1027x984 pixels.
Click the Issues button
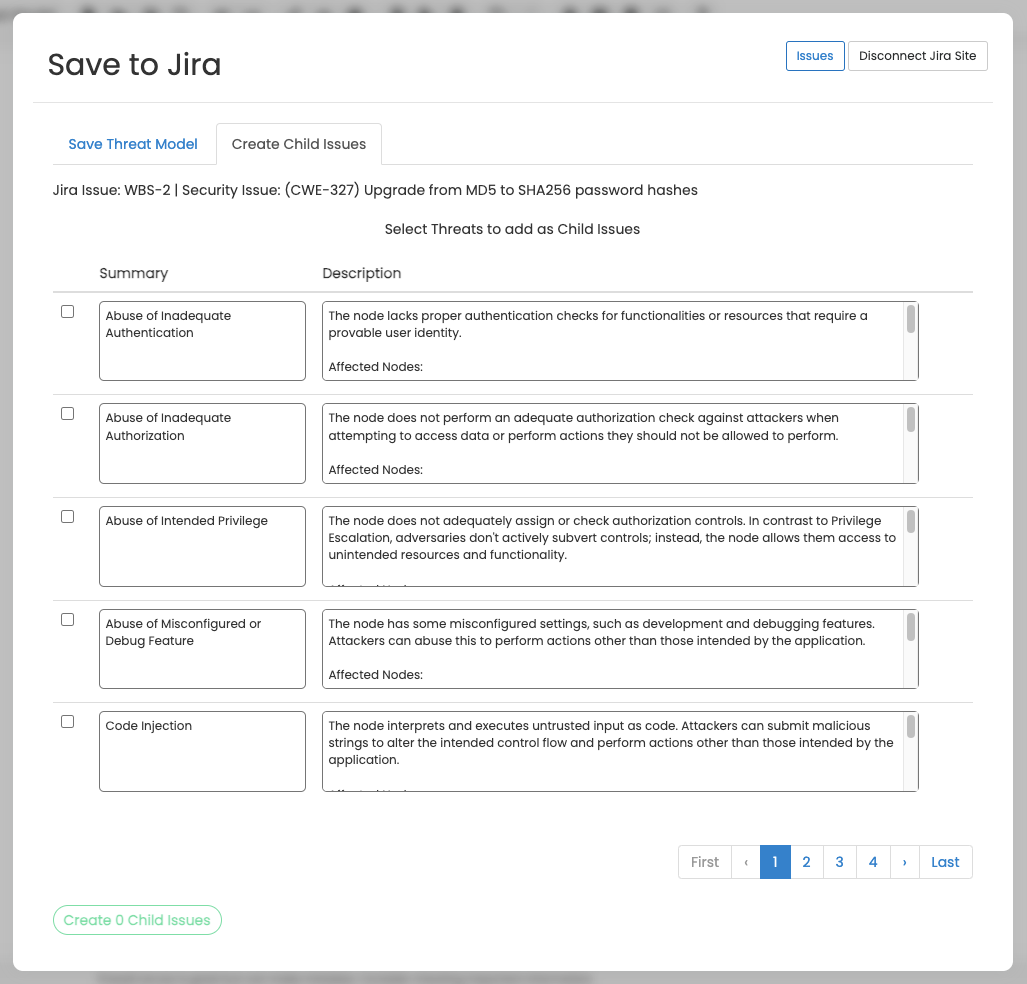(x=815, y=56)
